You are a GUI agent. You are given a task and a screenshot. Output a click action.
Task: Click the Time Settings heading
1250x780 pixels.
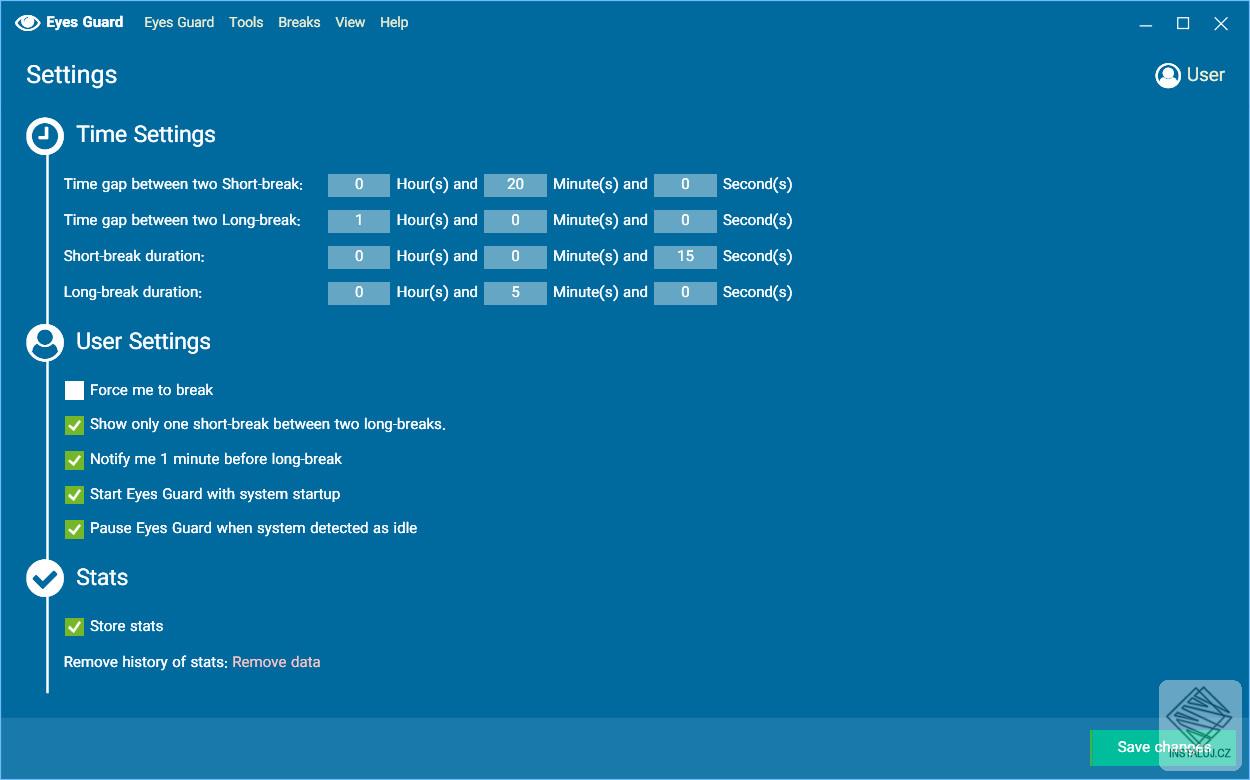[x=146, y=135]
